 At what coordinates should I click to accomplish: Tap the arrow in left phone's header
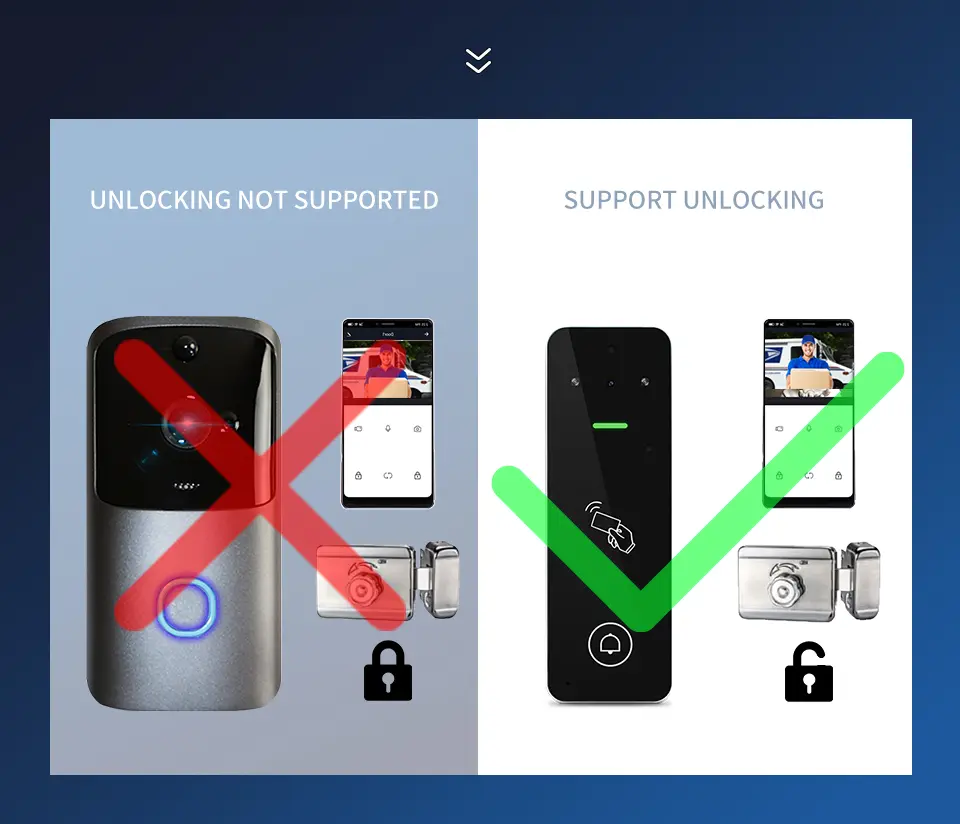(426, 334)
